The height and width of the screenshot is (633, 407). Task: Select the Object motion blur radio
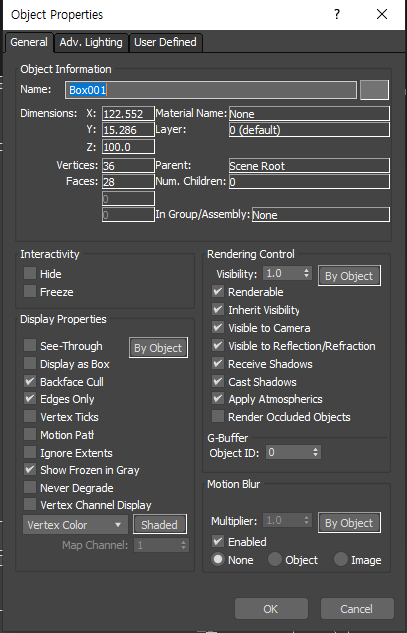pyautogui.click(x=275, y=560)
